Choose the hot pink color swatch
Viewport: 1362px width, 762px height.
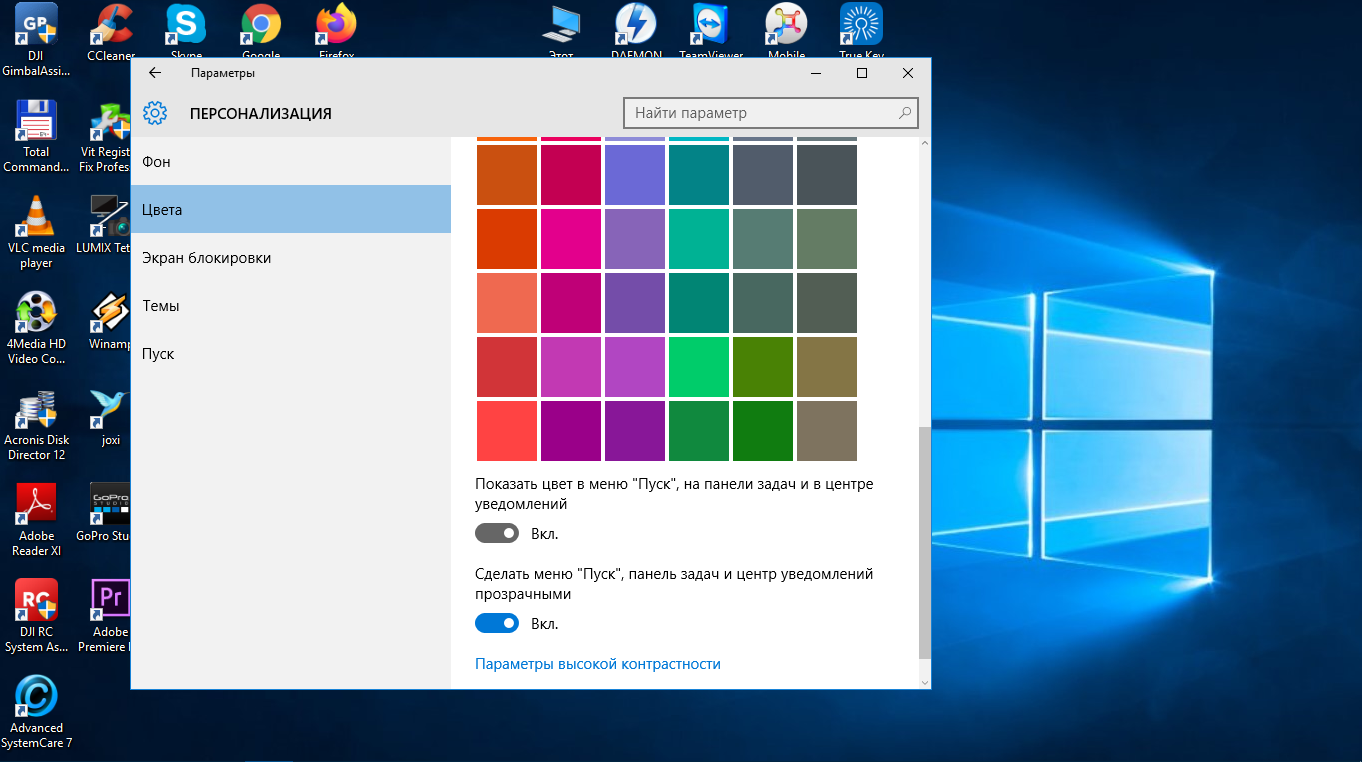(x=571, y=239)
